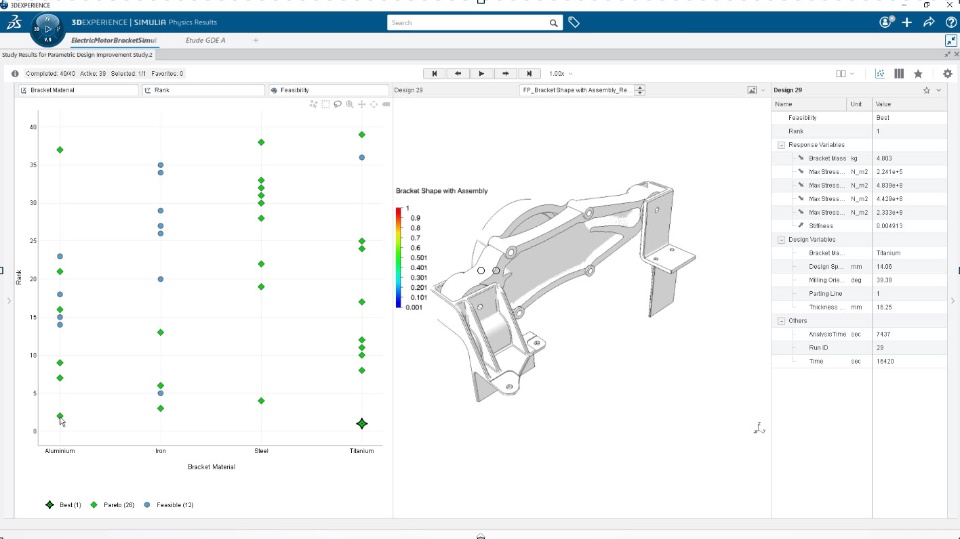Click the blue bottom of color legend
The height and width of the screenshot is (539, 960).
(399, 304)
